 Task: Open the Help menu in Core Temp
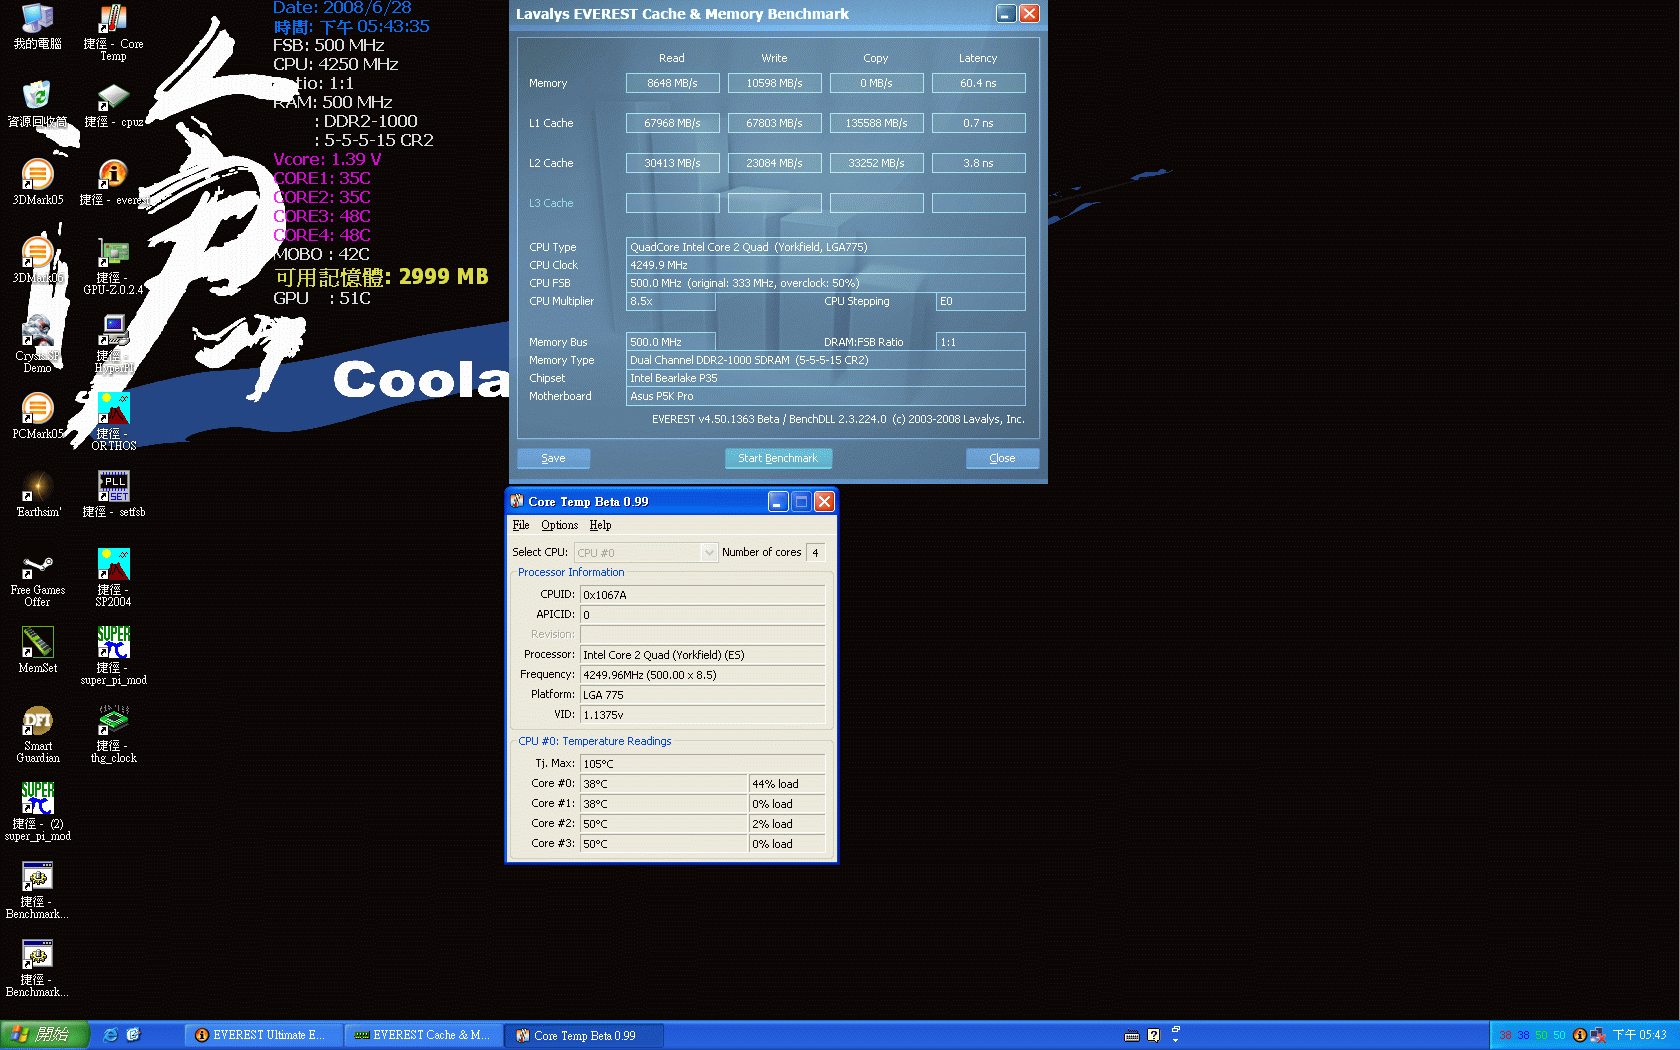click(x=600, y=525)
